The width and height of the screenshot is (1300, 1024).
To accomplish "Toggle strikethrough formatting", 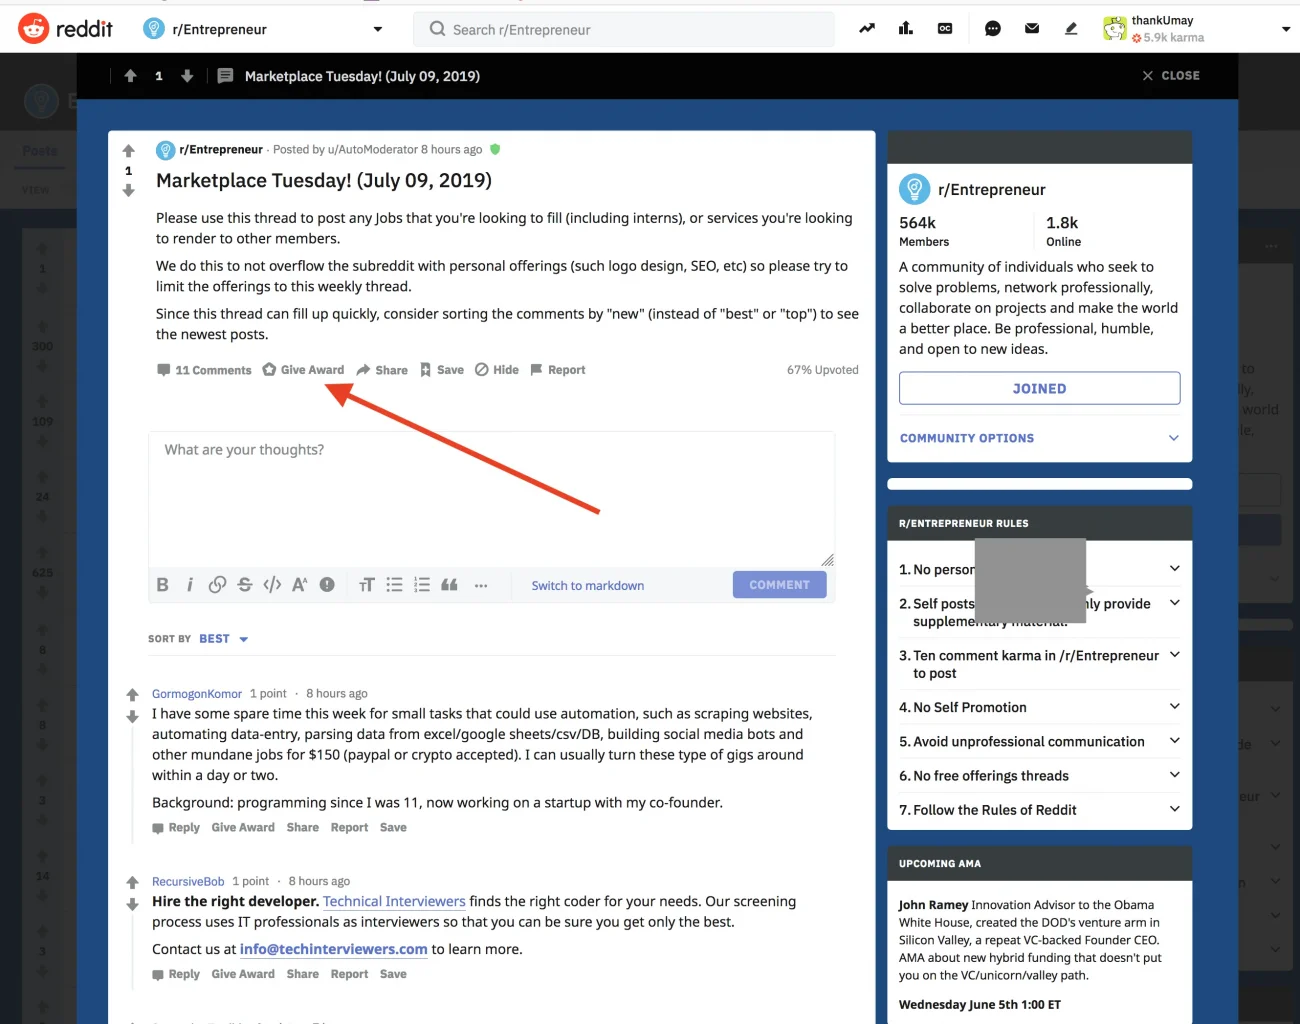I will [x=245, y=585].
